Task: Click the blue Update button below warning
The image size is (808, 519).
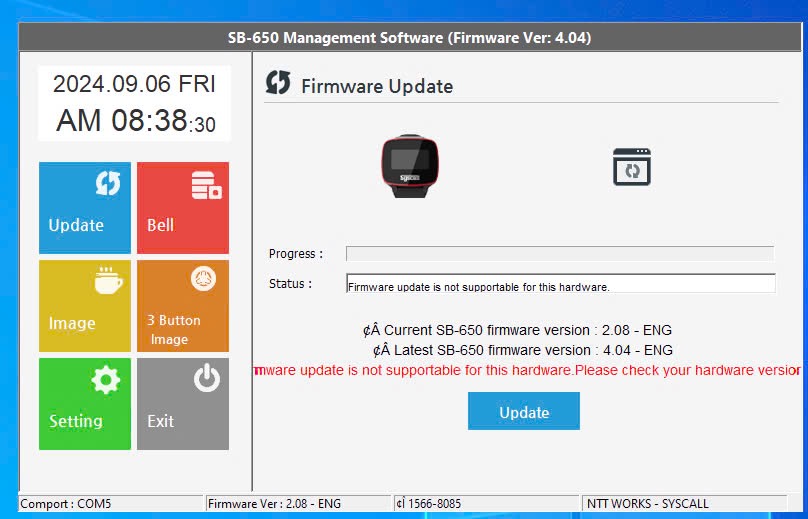Action: (x=524, y=411)
